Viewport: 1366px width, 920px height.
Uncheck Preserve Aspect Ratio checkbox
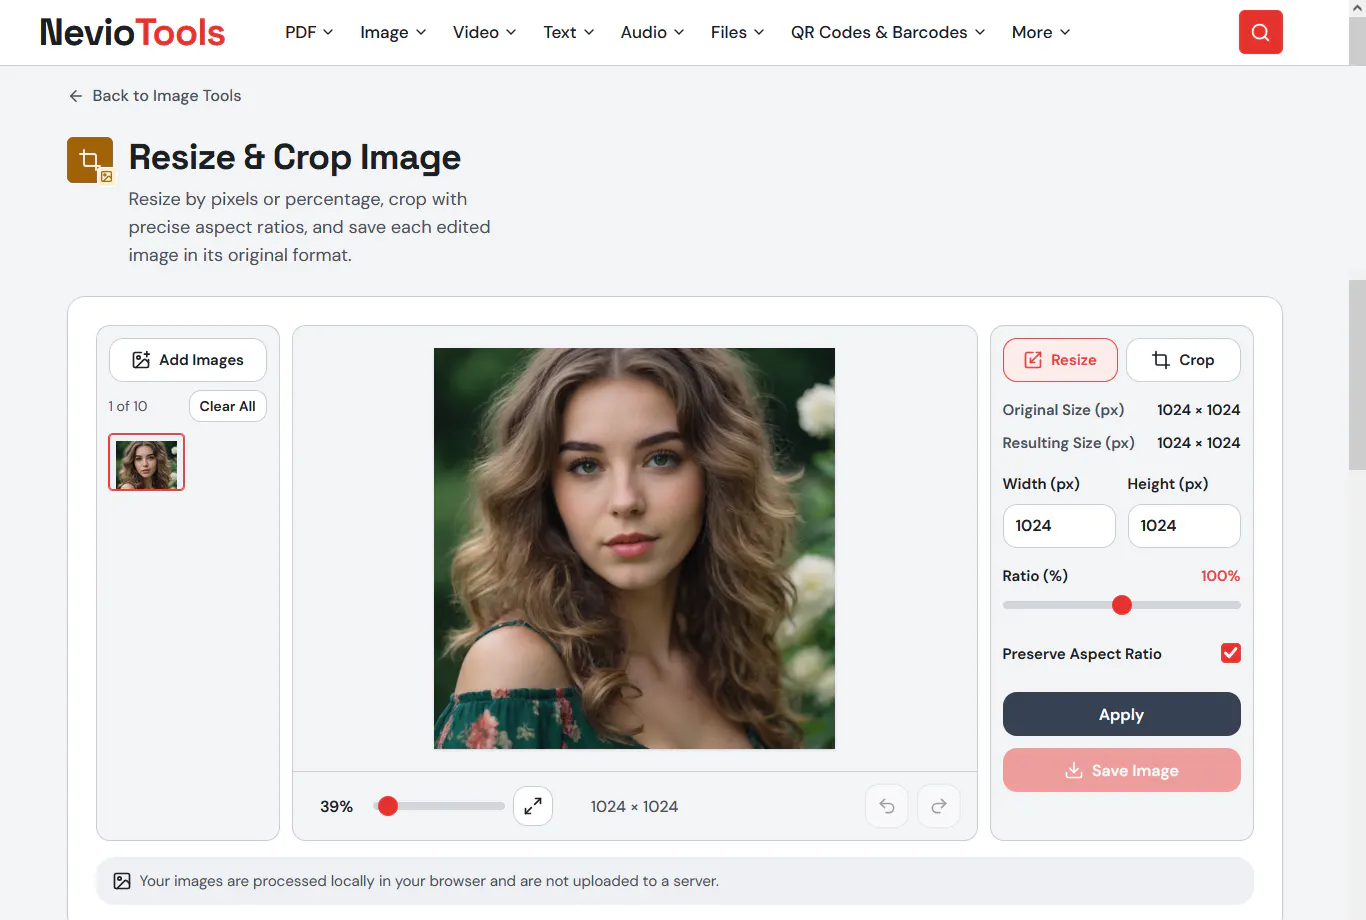(1231, 653)
